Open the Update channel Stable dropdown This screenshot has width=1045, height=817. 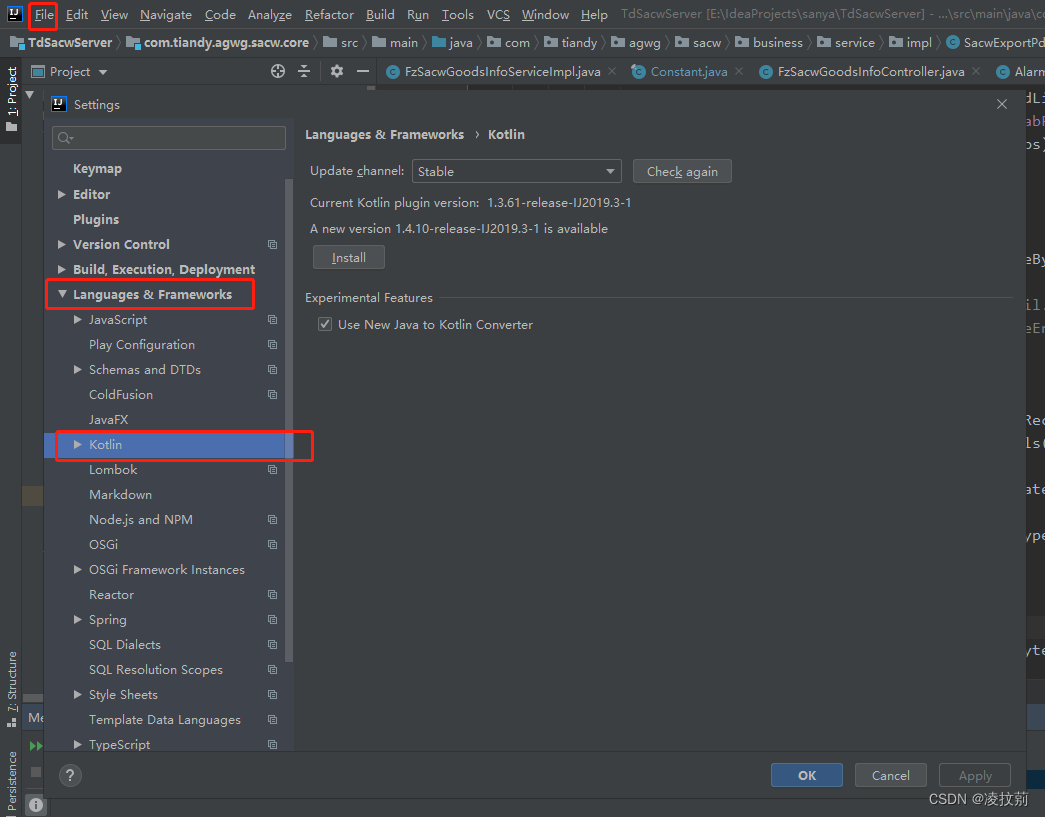pos(517,171)
